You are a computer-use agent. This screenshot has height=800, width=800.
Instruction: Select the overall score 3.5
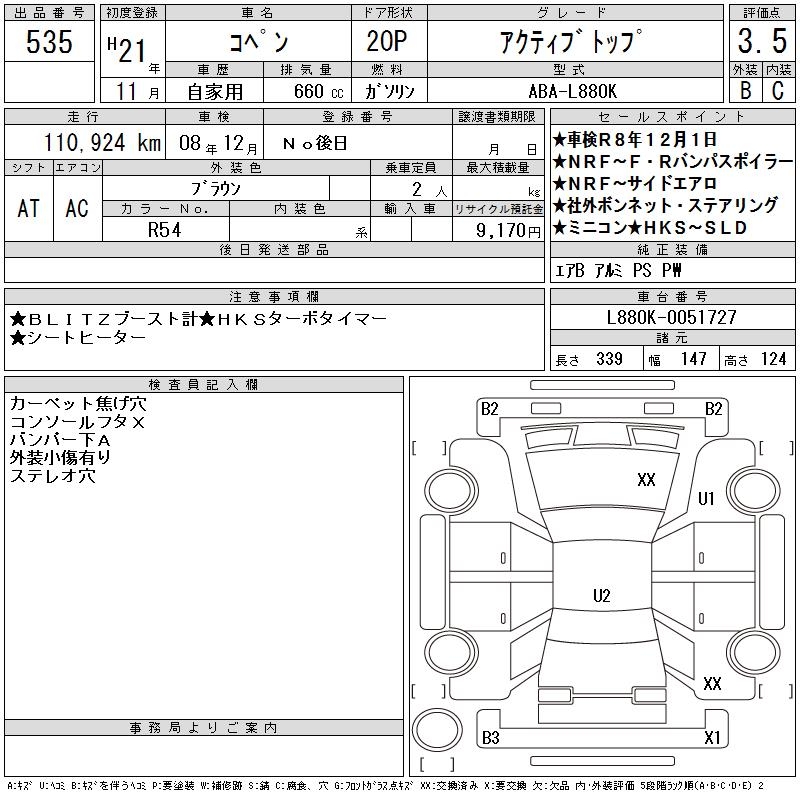(761, 42)
